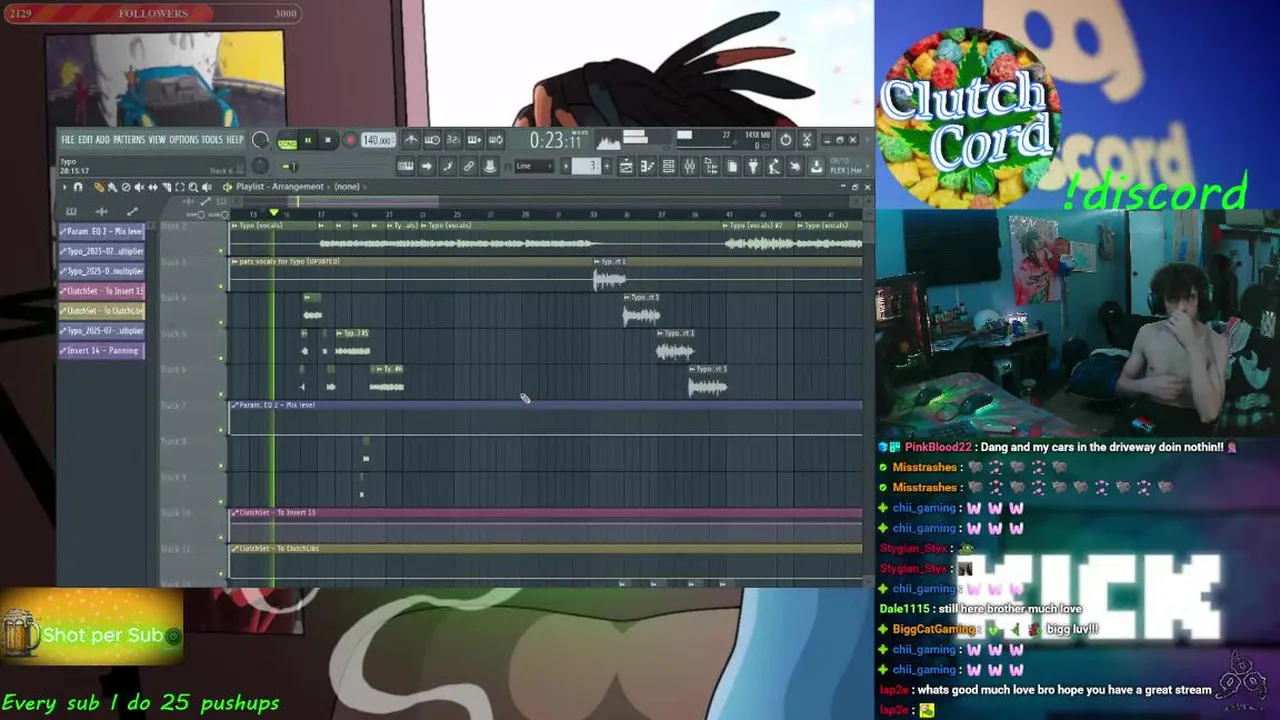This screenshot has height=720, width=1280.
Task: Select ClutchSet - To ClutchLibs in picker
Action: tap(101, 311)
